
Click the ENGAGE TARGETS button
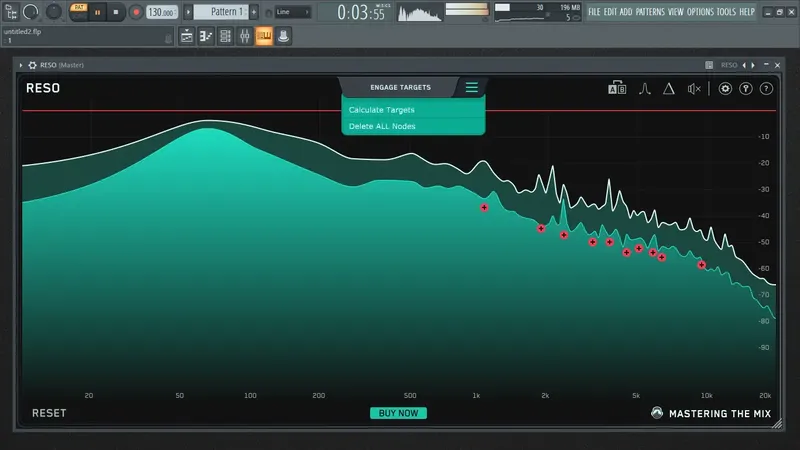(400, 87)
